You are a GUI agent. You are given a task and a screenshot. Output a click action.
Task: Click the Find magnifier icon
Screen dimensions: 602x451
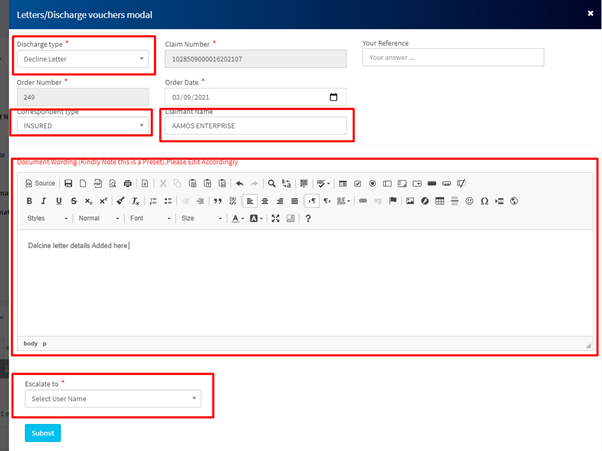271,183
